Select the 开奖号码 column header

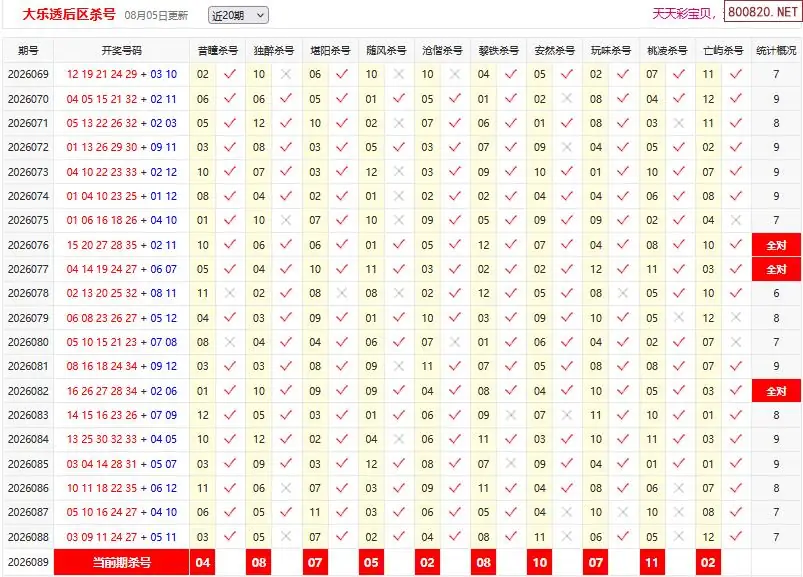(121, 50)
